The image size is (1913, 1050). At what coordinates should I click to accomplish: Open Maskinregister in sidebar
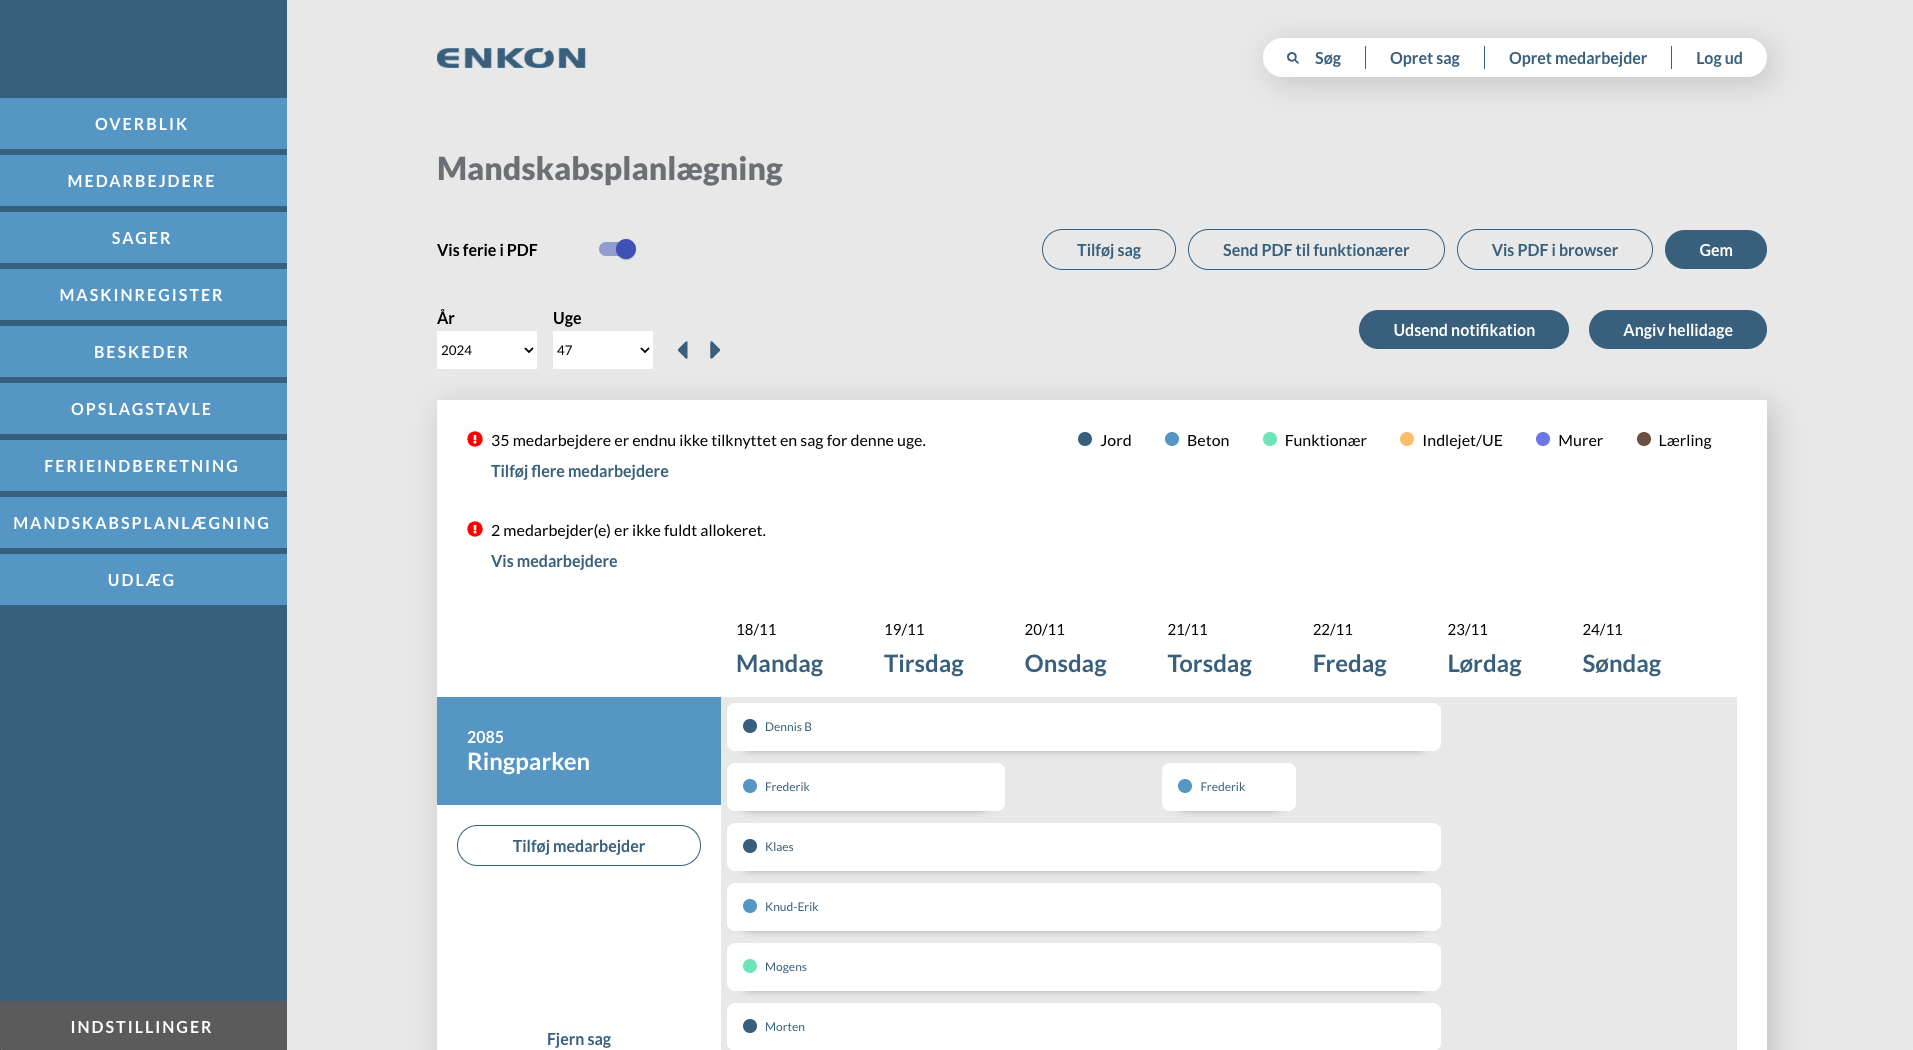click(142, 295)
